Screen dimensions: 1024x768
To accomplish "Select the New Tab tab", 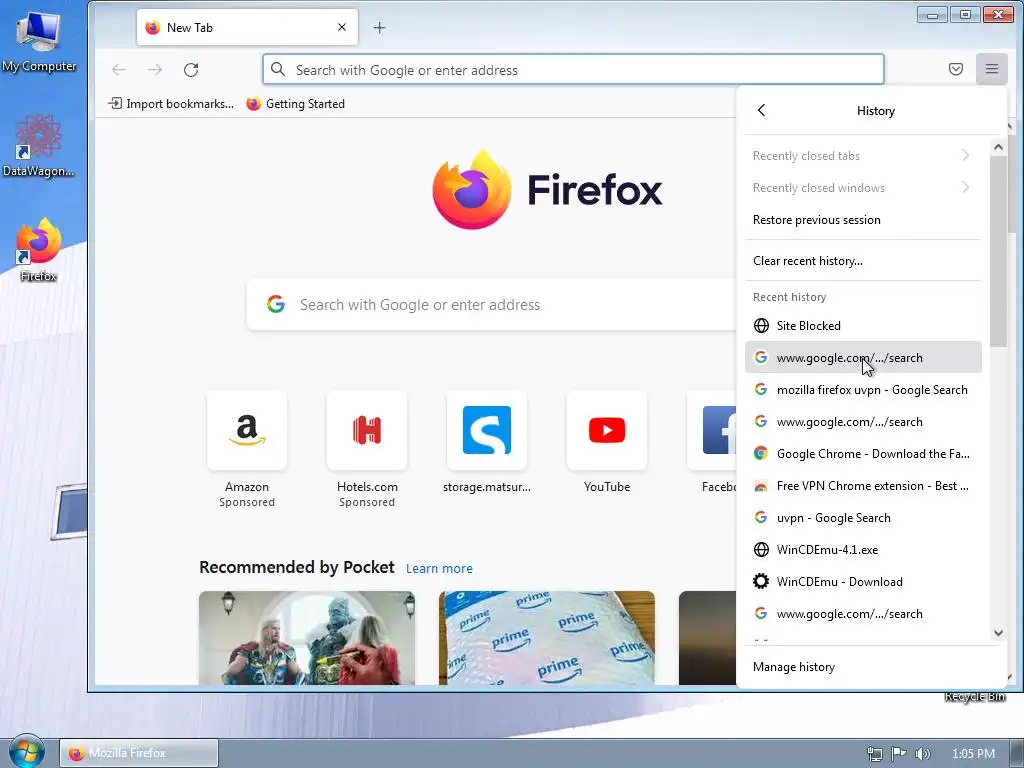I will tap(247, 27).
